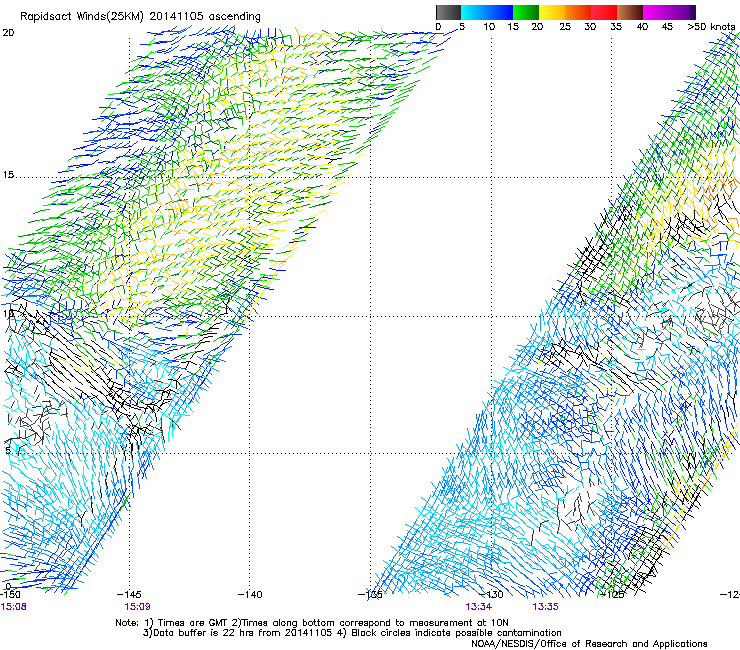740x650 pixels.
Task: Select the brown 35-40 knots color swatch
Action: point(630,12)
